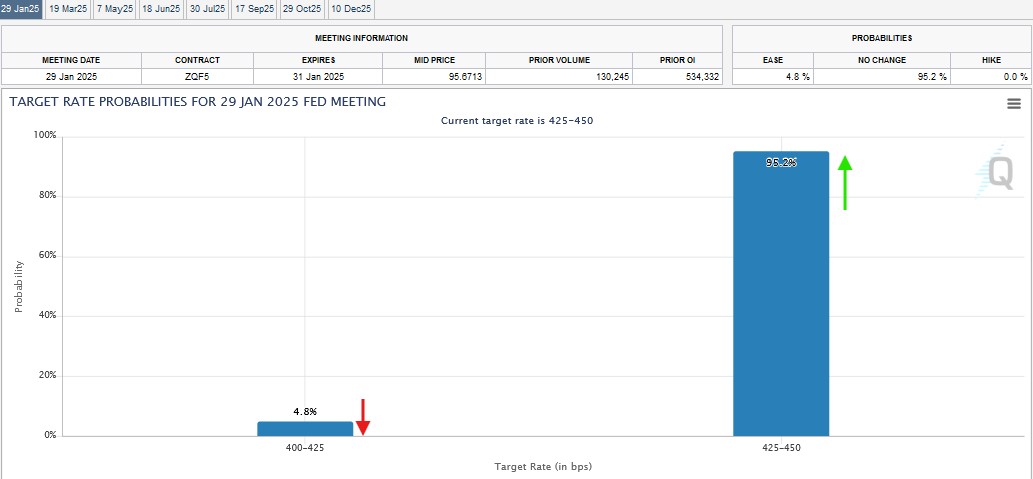1033x479 pixels.
Task: Click the Q watermark logo
Action: click(x=998, y=173)
